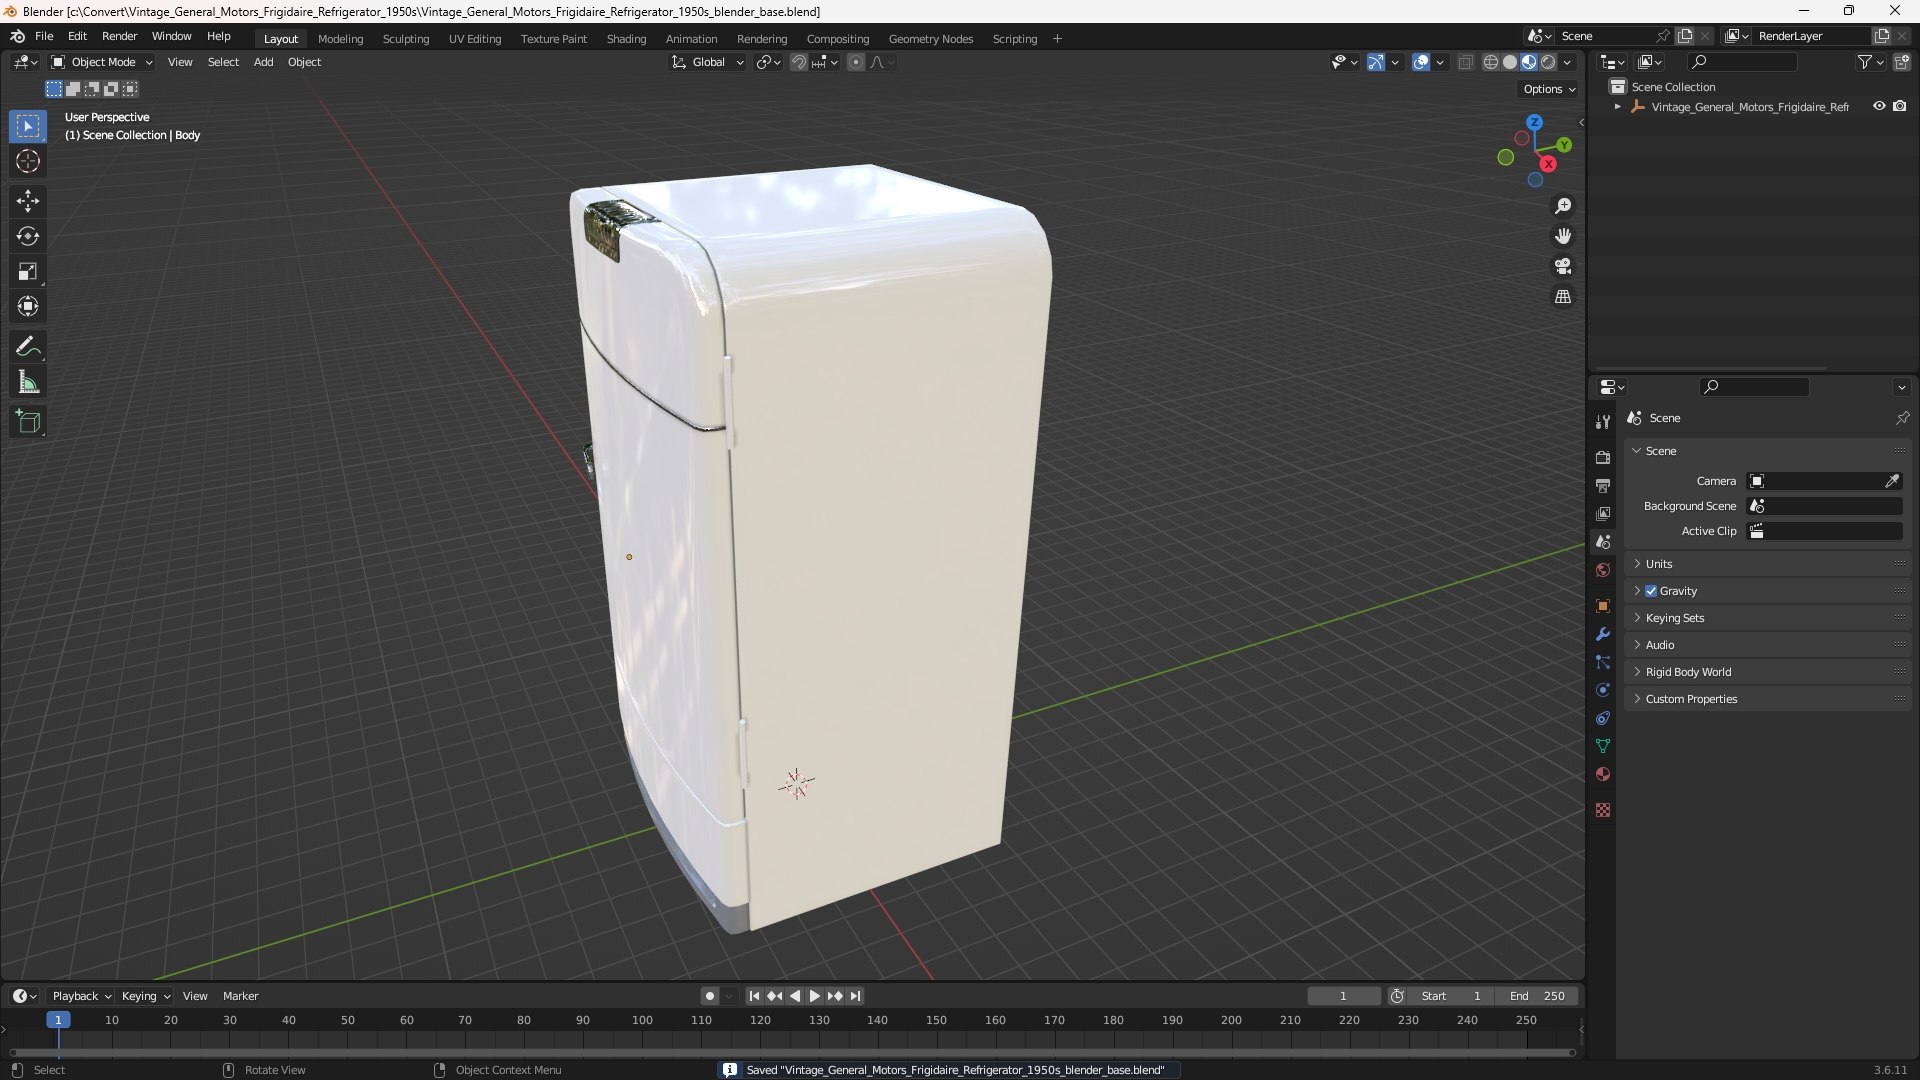This screenshot has height=1080, width=1920.
Task: Toggle camera view icon
Action: [x=1563, y=266]
